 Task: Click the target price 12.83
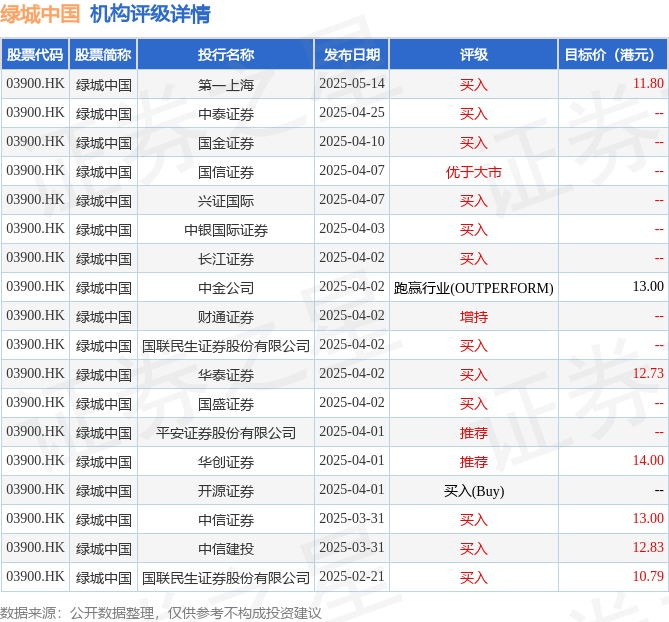[x=648, y=547]
